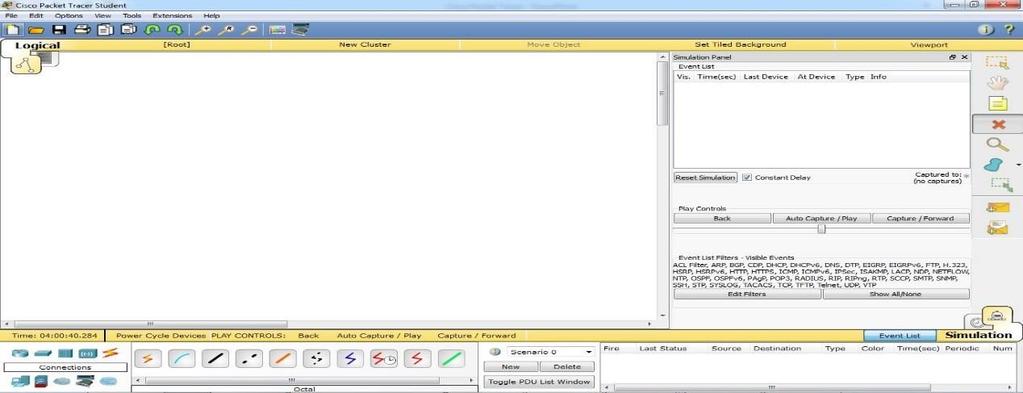Pick the green Octal cable connection

click(x=451, y=358)
